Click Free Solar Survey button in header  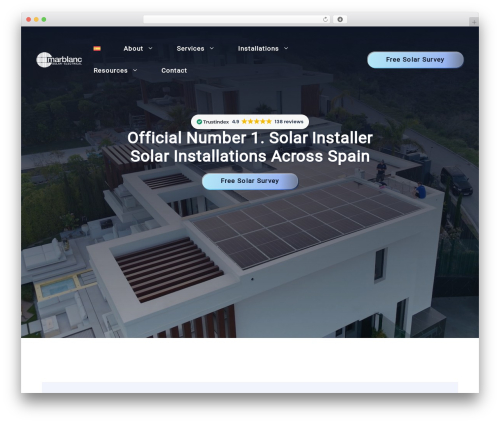tap(415, 60)
